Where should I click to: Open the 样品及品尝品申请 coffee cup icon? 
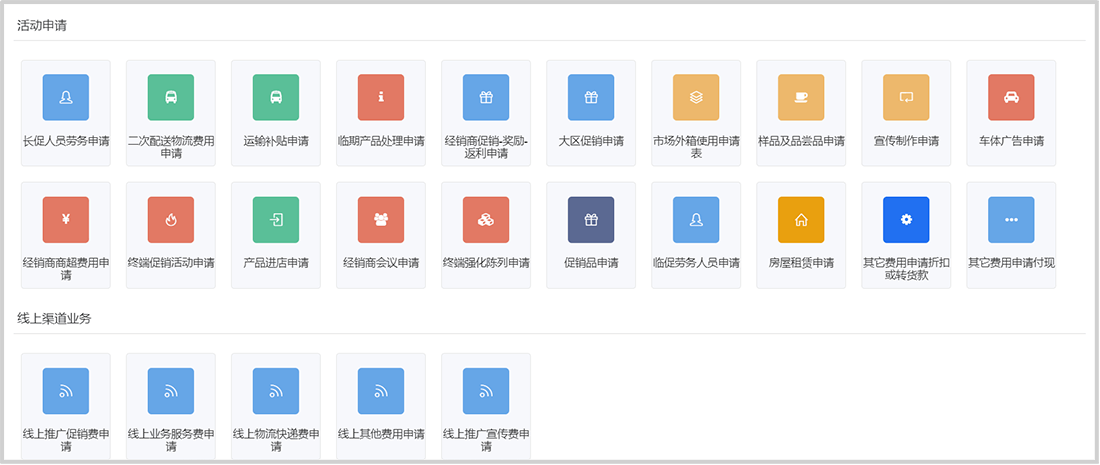801,97
